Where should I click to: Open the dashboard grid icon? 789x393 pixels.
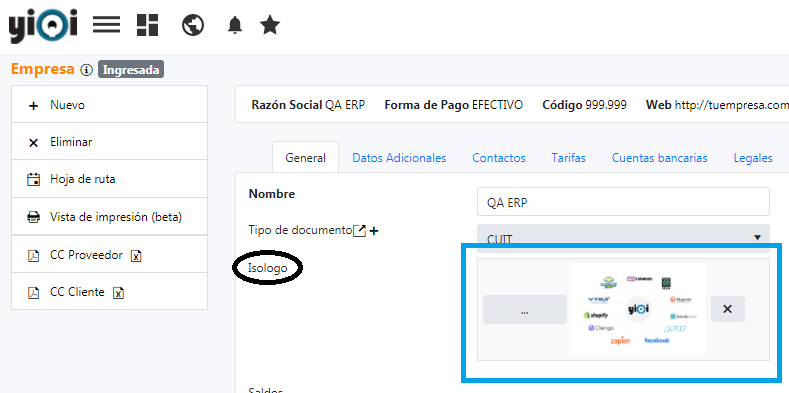click(x=147, y=25)
